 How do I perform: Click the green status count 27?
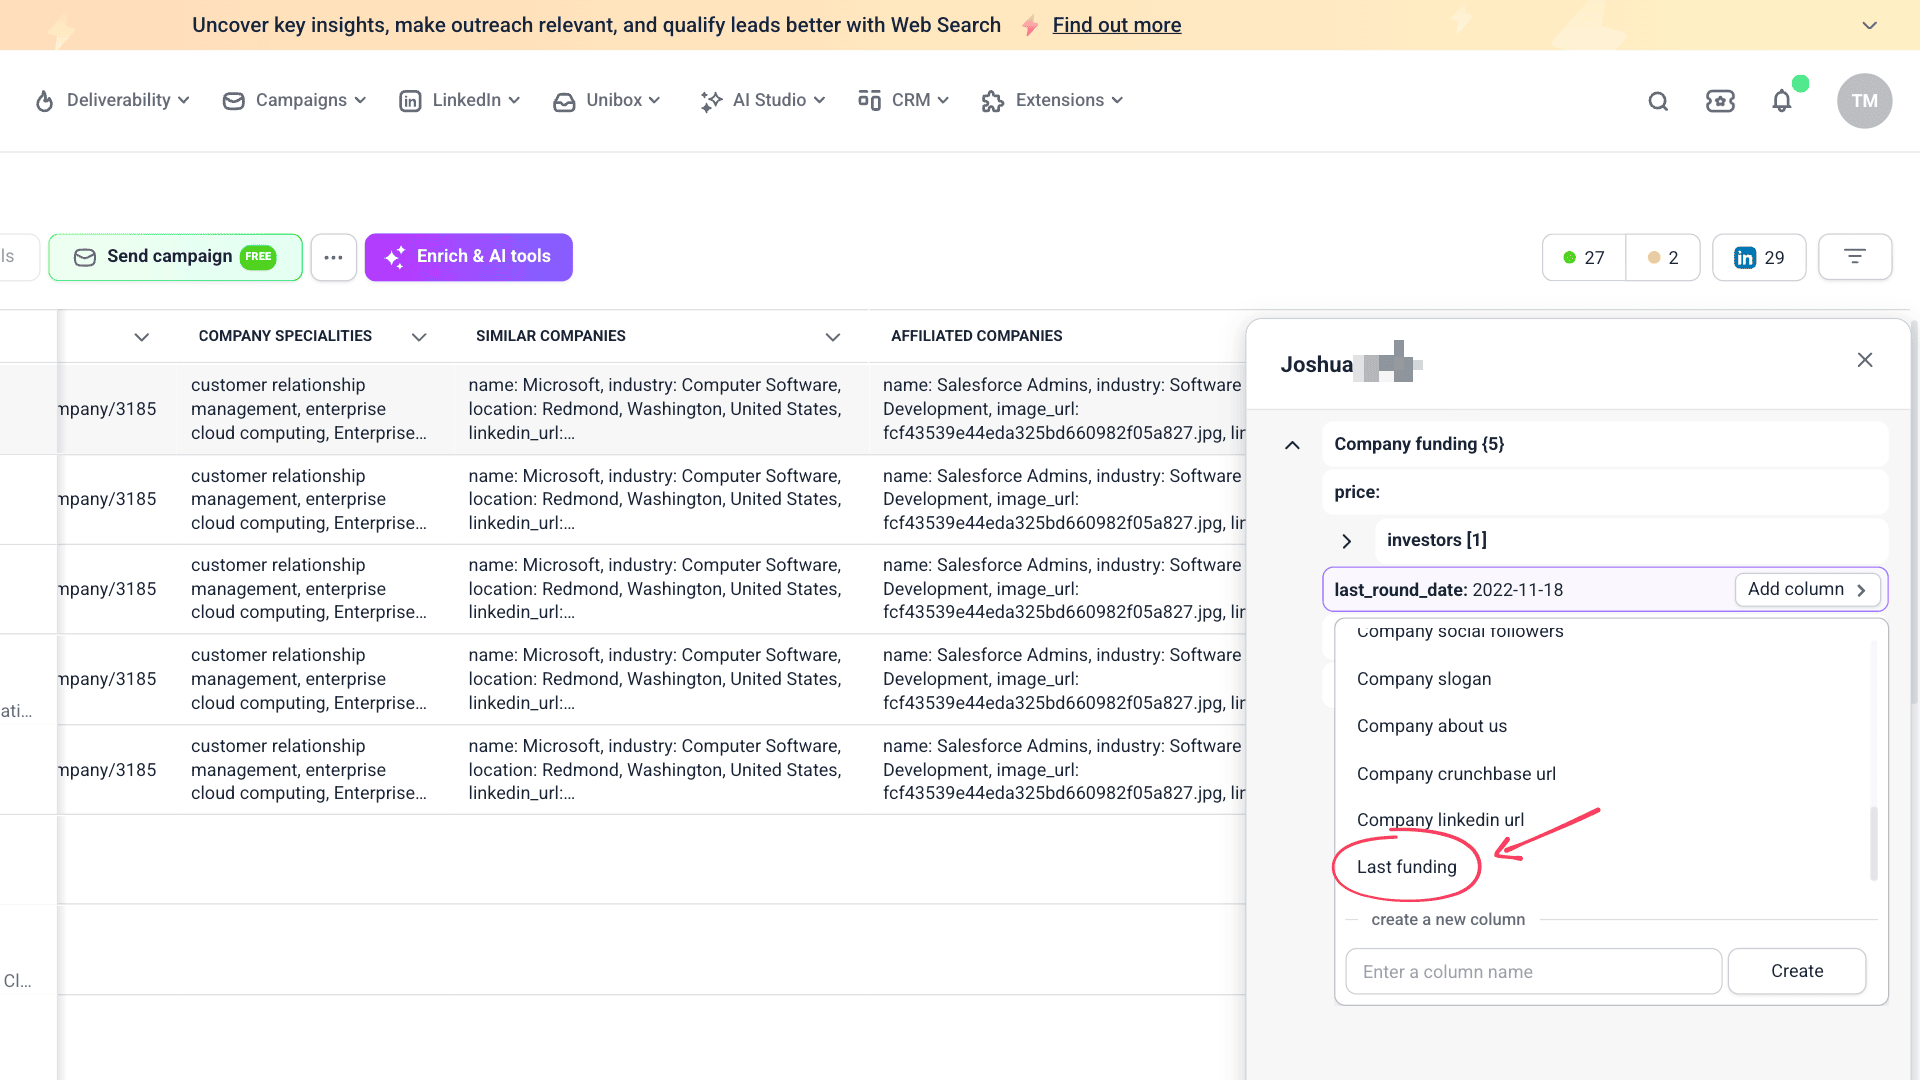pos(1584,257)
